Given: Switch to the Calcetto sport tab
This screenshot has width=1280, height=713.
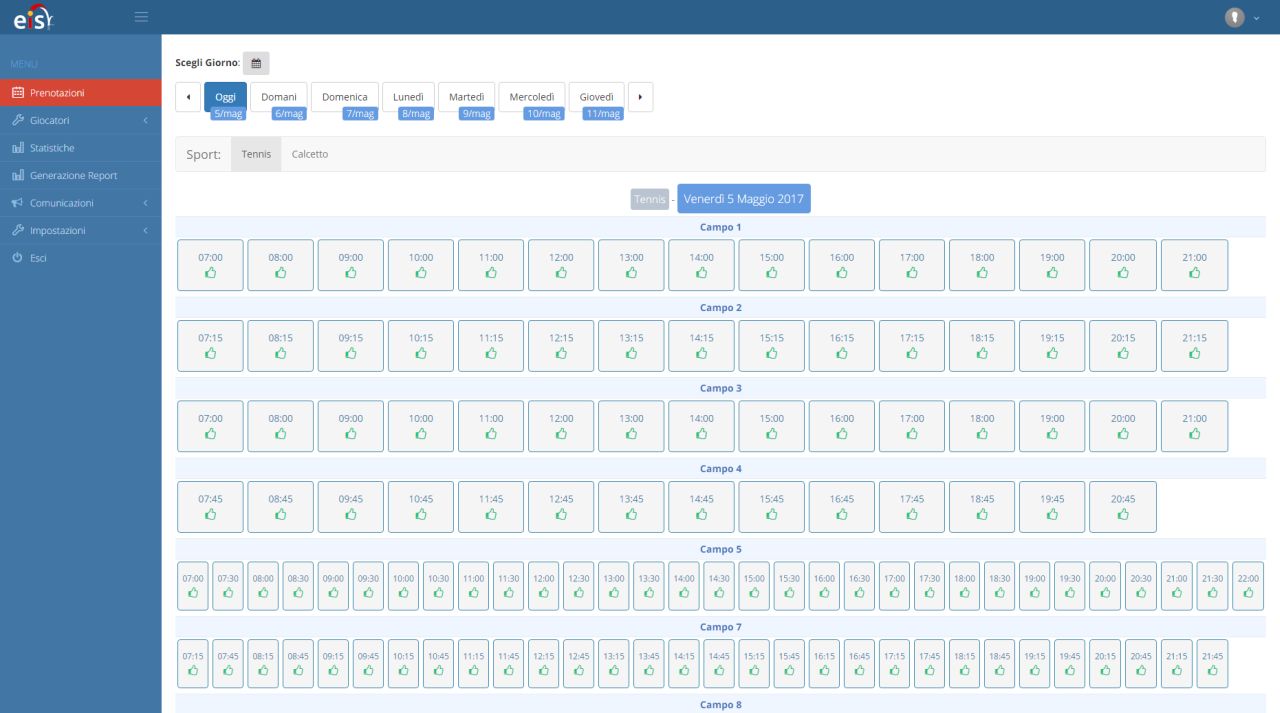Looking at the screenshot, I should pyautogui.click(x=310, y=154).
